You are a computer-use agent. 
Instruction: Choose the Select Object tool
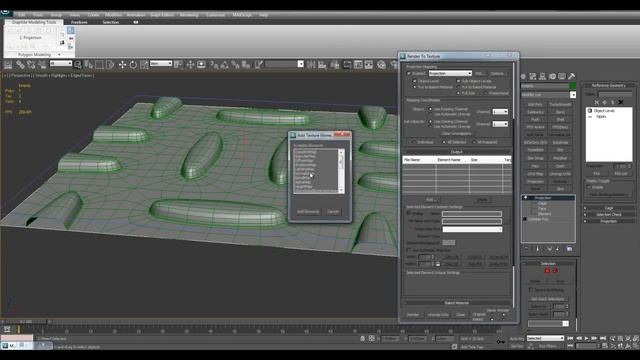[78, 64]
